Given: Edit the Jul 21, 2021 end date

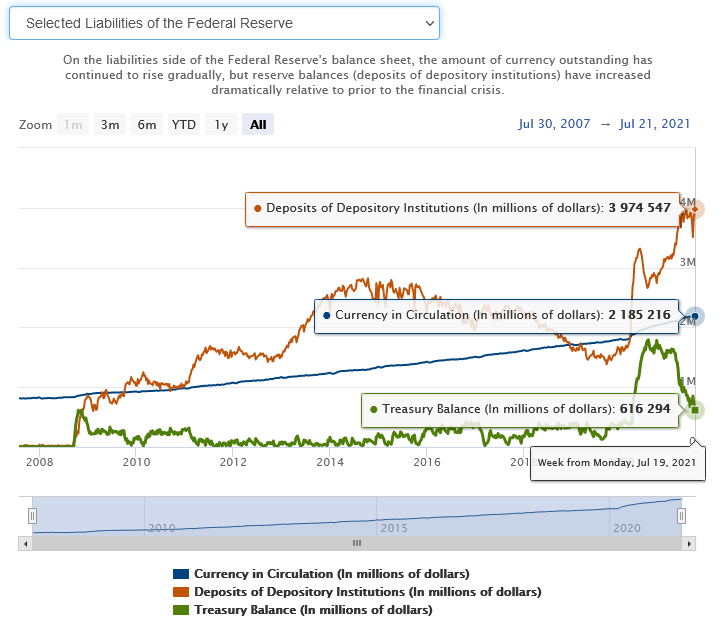Looking at the screenshot, I should click(x=655, y=124).
